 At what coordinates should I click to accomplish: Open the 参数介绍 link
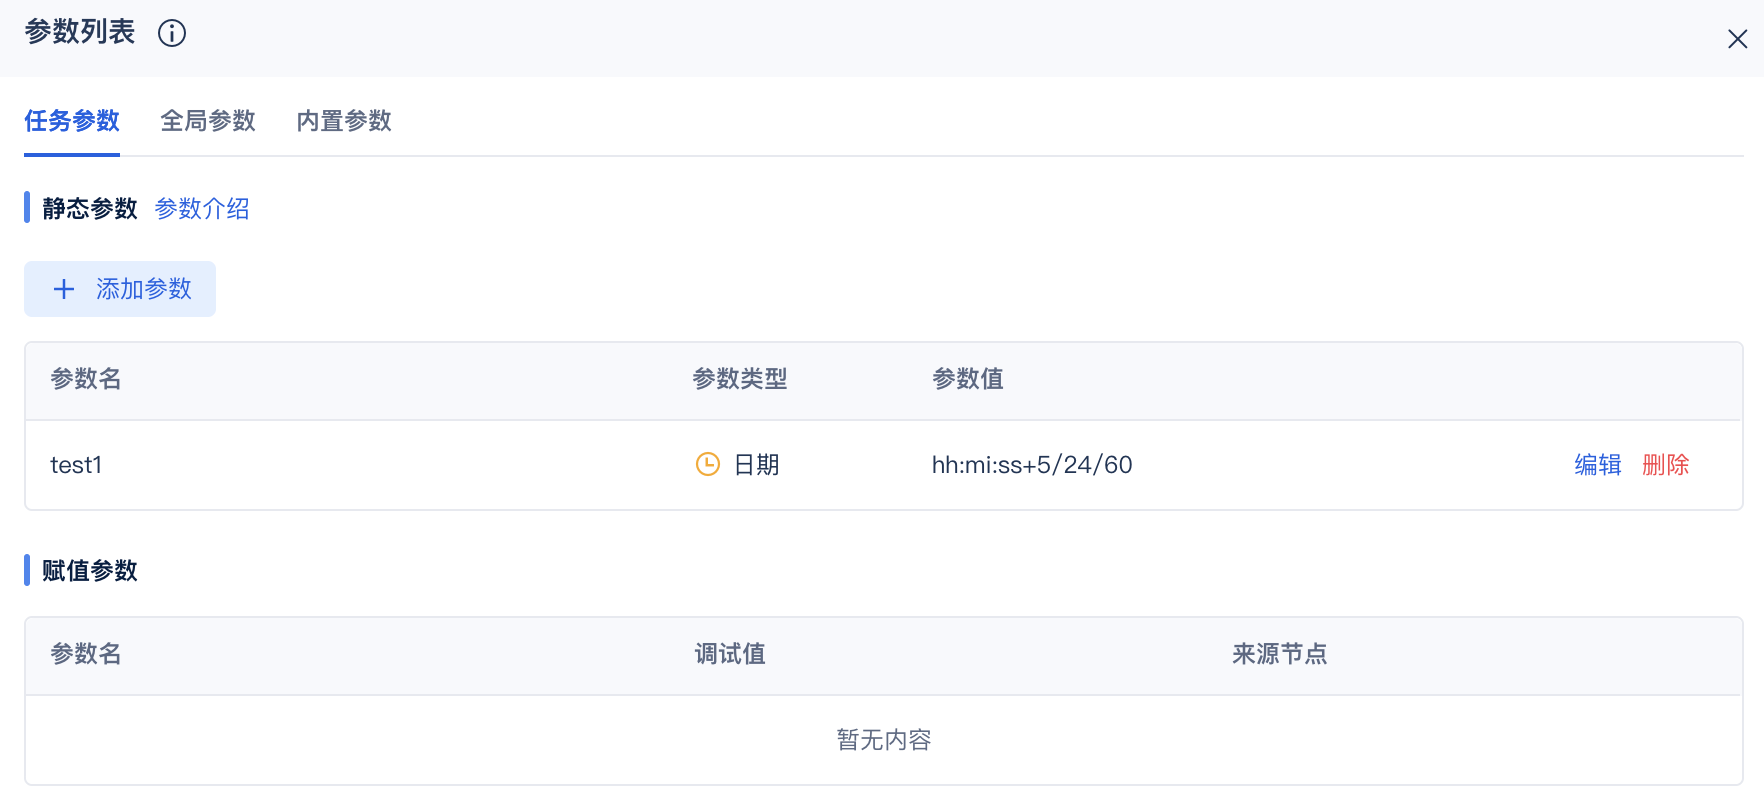tap(202, 208)
